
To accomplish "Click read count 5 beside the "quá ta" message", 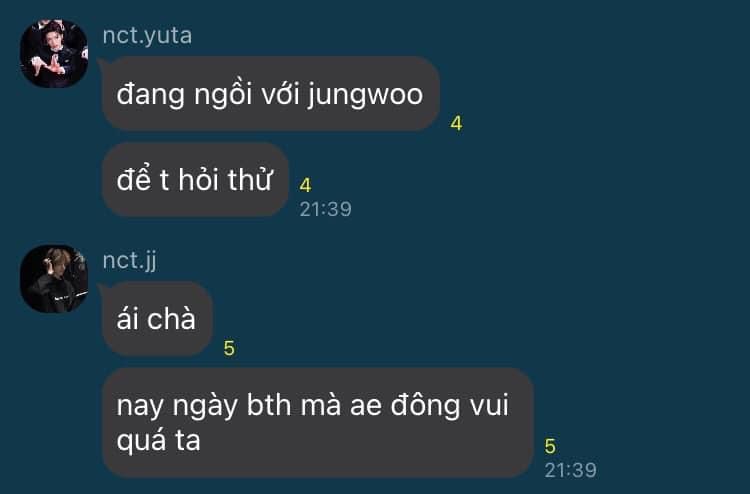I will tap(550, 446).
